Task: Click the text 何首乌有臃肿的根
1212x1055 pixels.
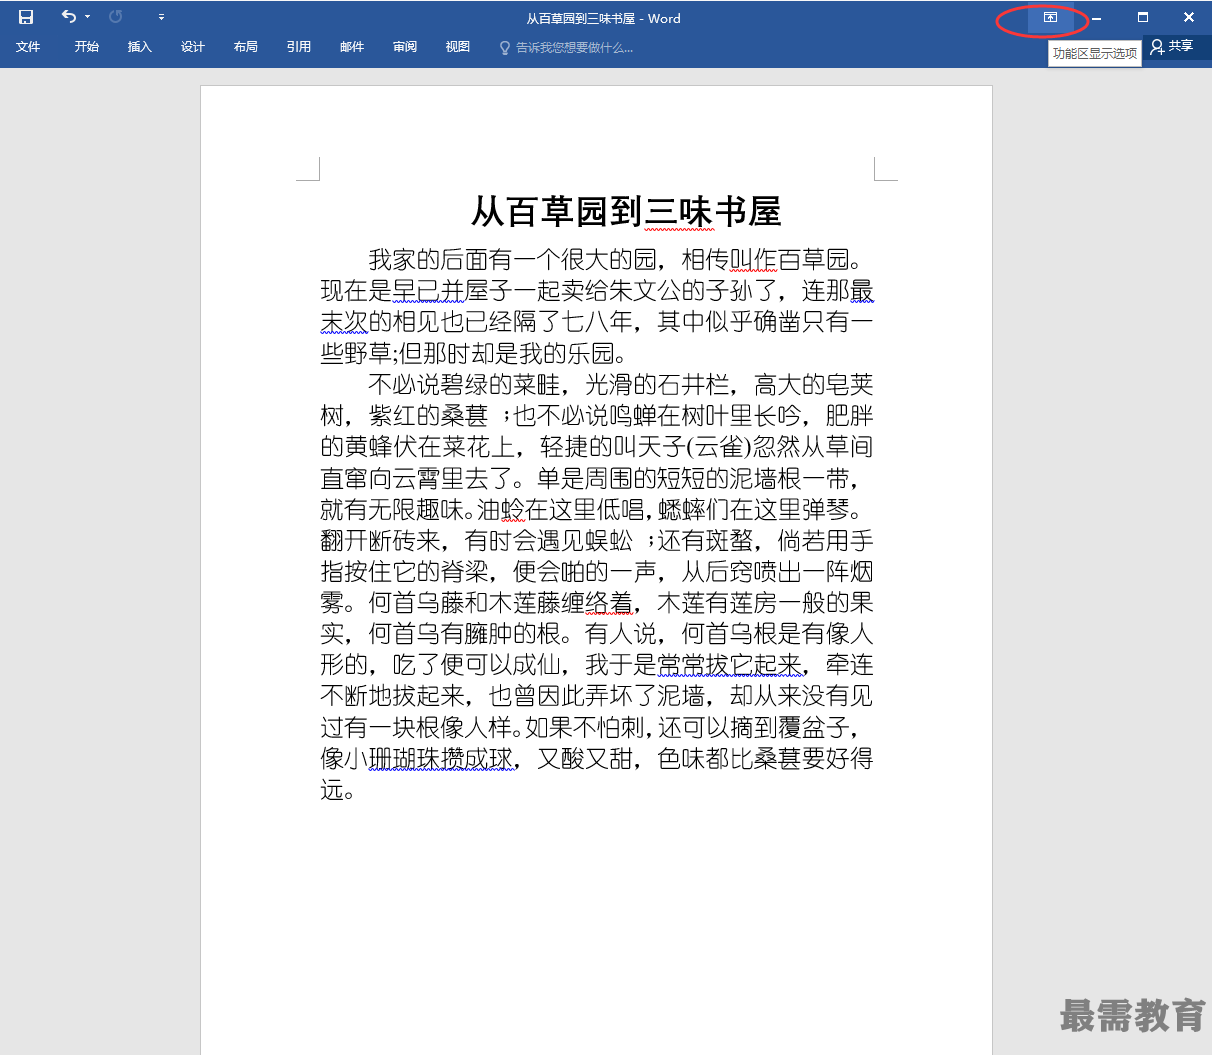Action: coord(465,634)
